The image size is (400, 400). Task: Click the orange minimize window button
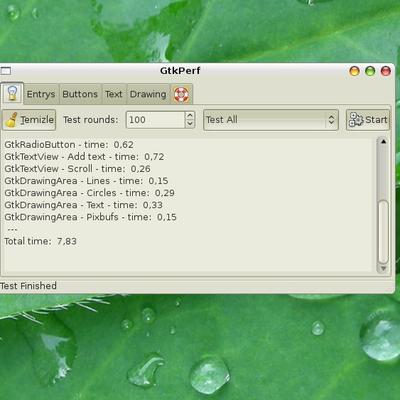354,71
